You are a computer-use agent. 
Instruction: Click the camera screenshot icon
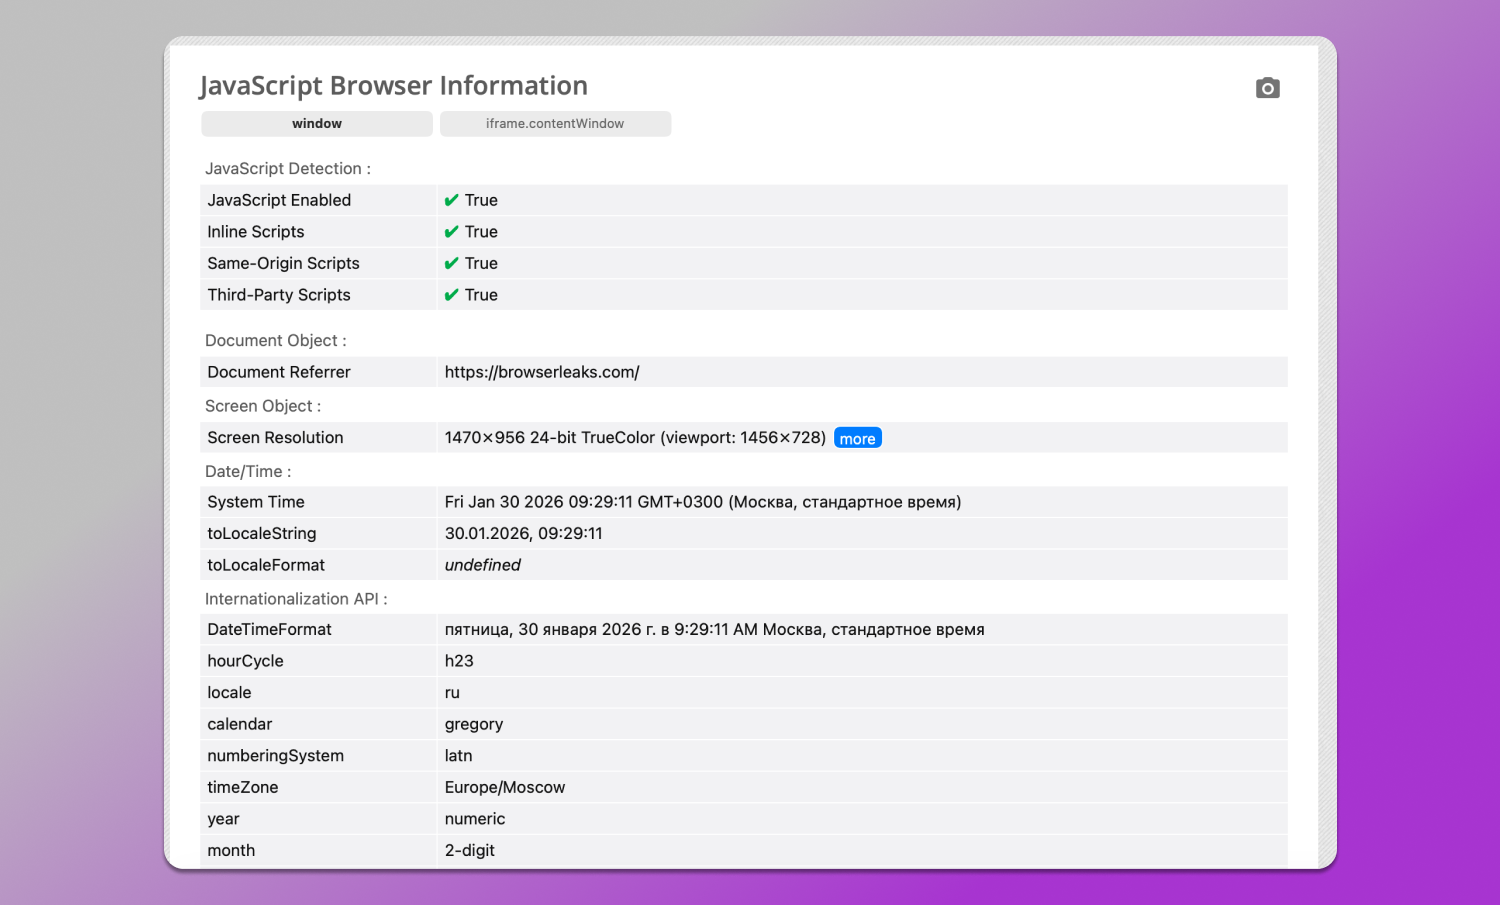click(1267, 88)
